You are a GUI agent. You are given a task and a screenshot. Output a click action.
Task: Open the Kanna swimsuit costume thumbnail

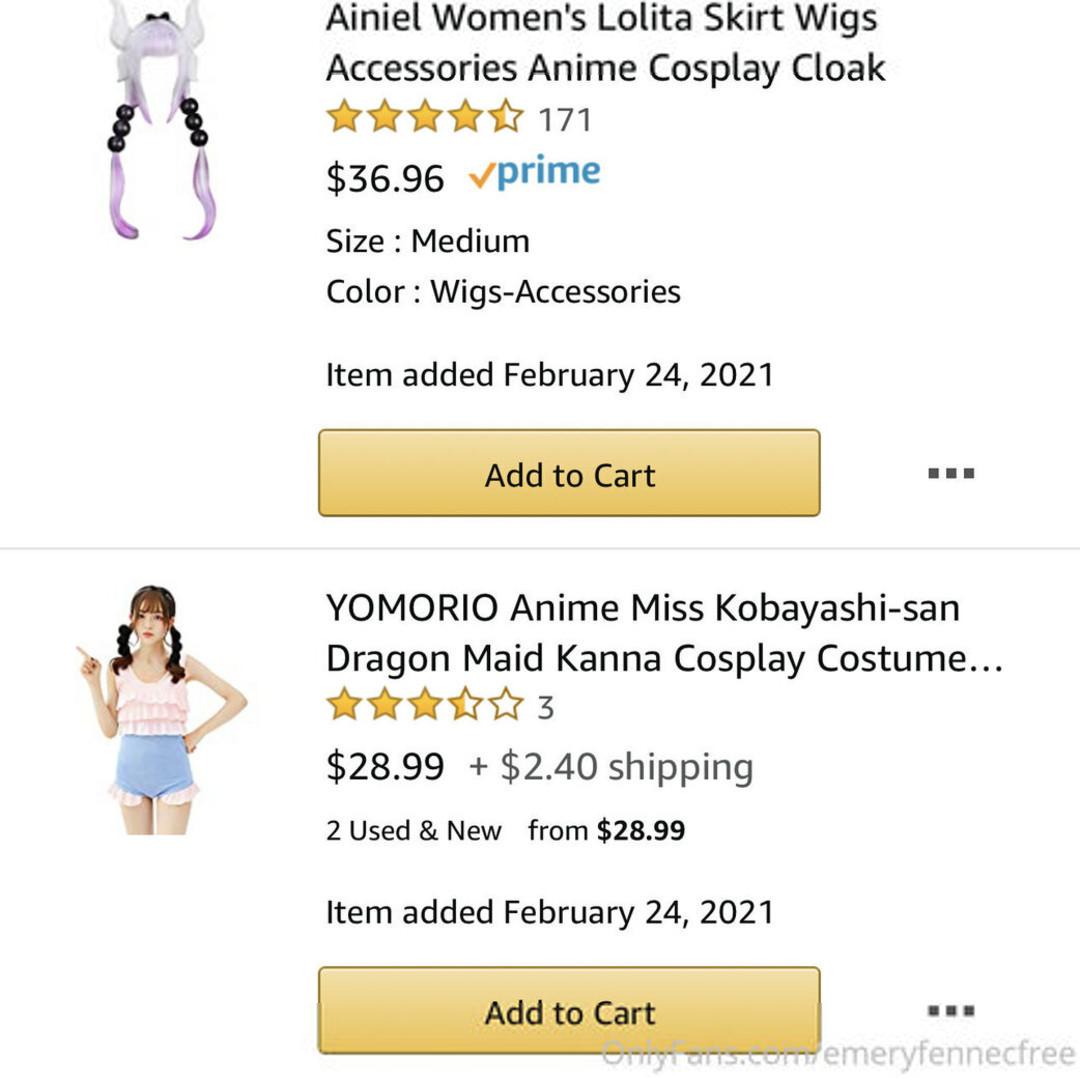pos(160,710)
